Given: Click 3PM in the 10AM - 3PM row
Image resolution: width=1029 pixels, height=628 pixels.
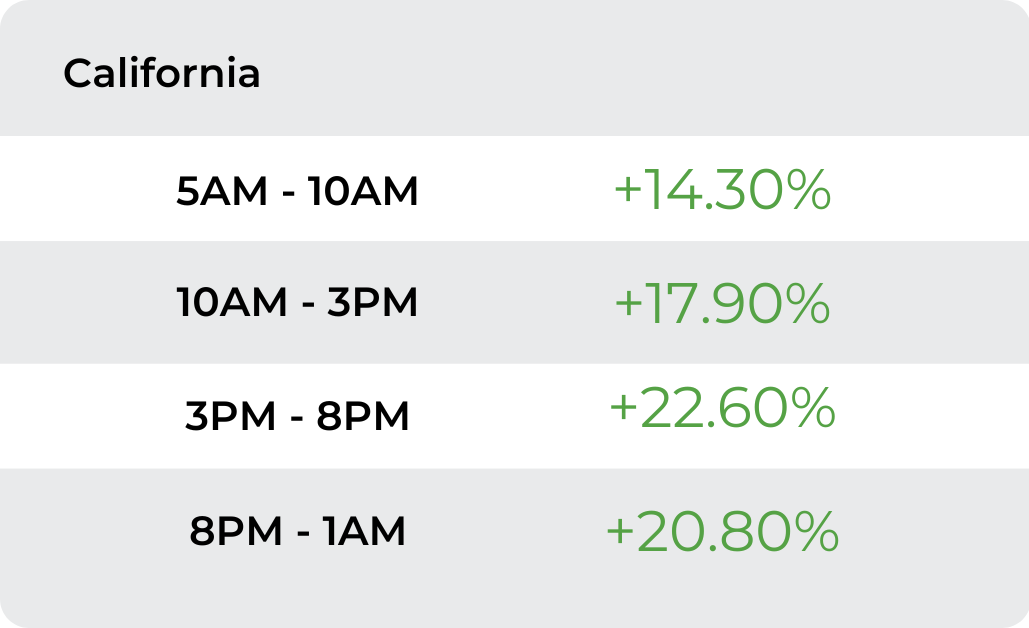Looking at the screenshot, I should [x=372, y=303].
